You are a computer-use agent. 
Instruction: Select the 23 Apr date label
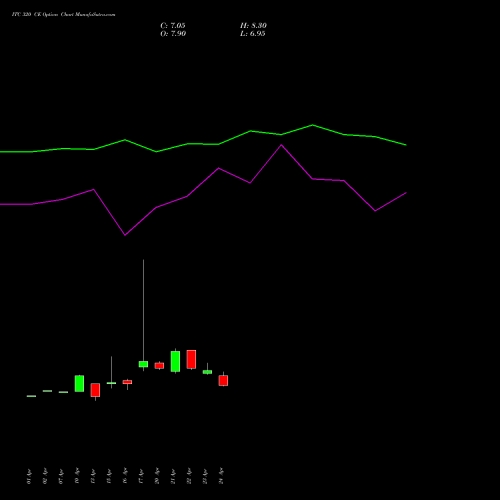pos(205,476)
